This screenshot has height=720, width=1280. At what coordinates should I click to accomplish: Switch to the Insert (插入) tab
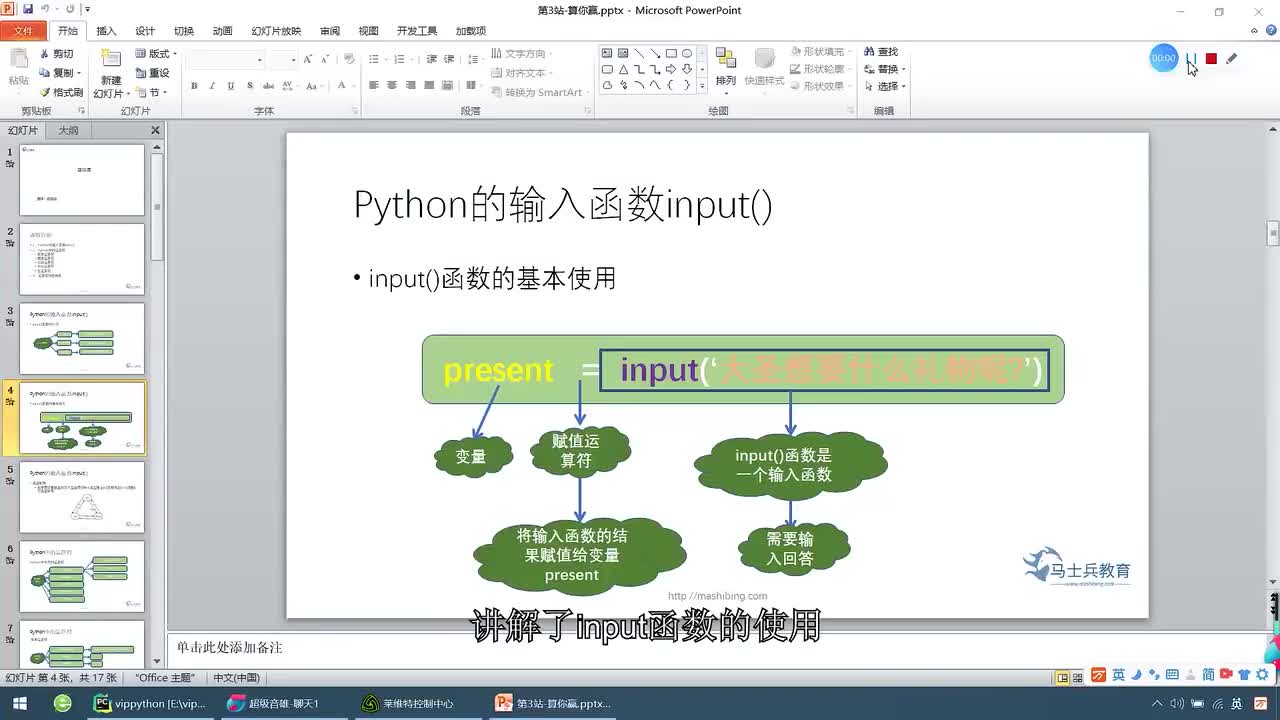(106, 31)
